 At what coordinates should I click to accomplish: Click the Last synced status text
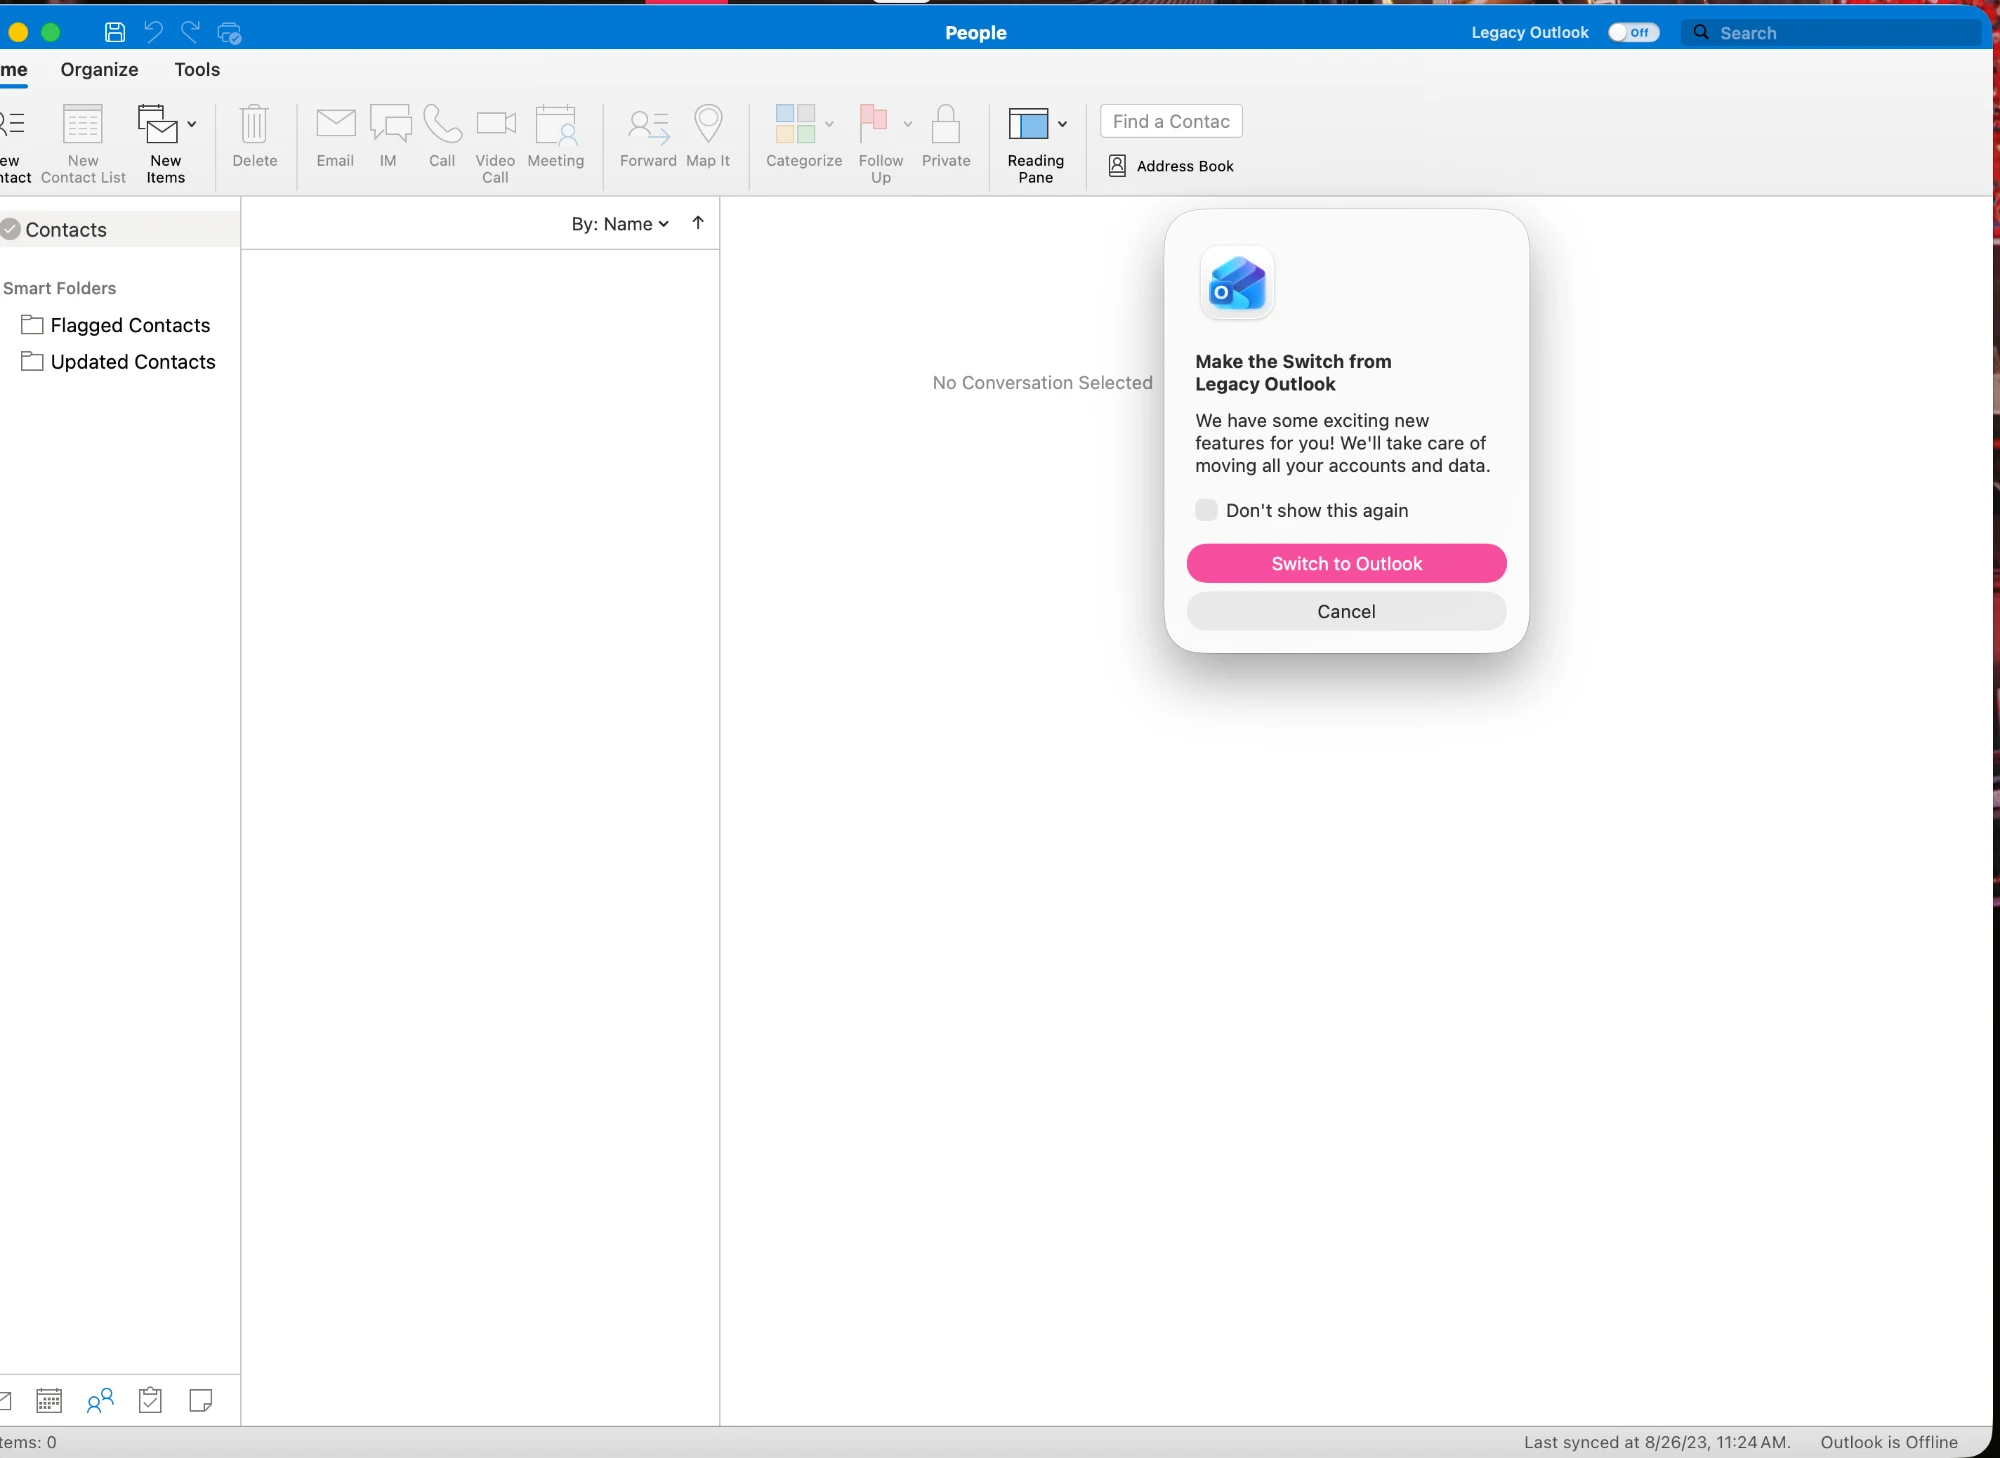click(x=1657, y=1442)
